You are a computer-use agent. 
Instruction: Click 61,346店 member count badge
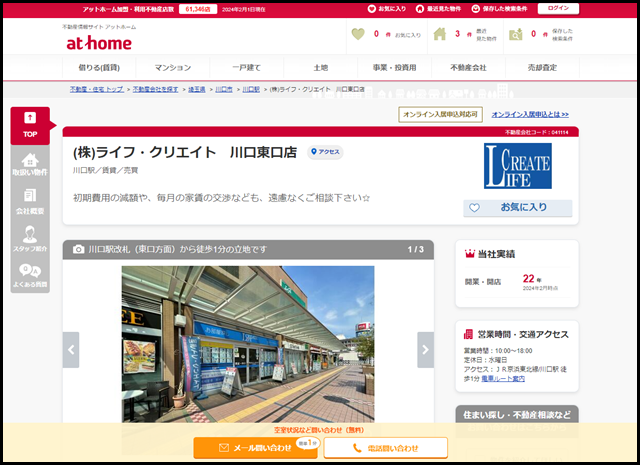pos(198,9)
